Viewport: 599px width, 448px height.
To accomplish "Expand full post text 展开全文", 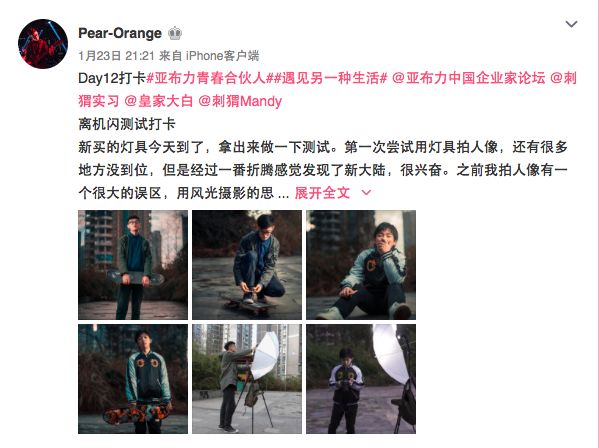I will coord(322,192).
